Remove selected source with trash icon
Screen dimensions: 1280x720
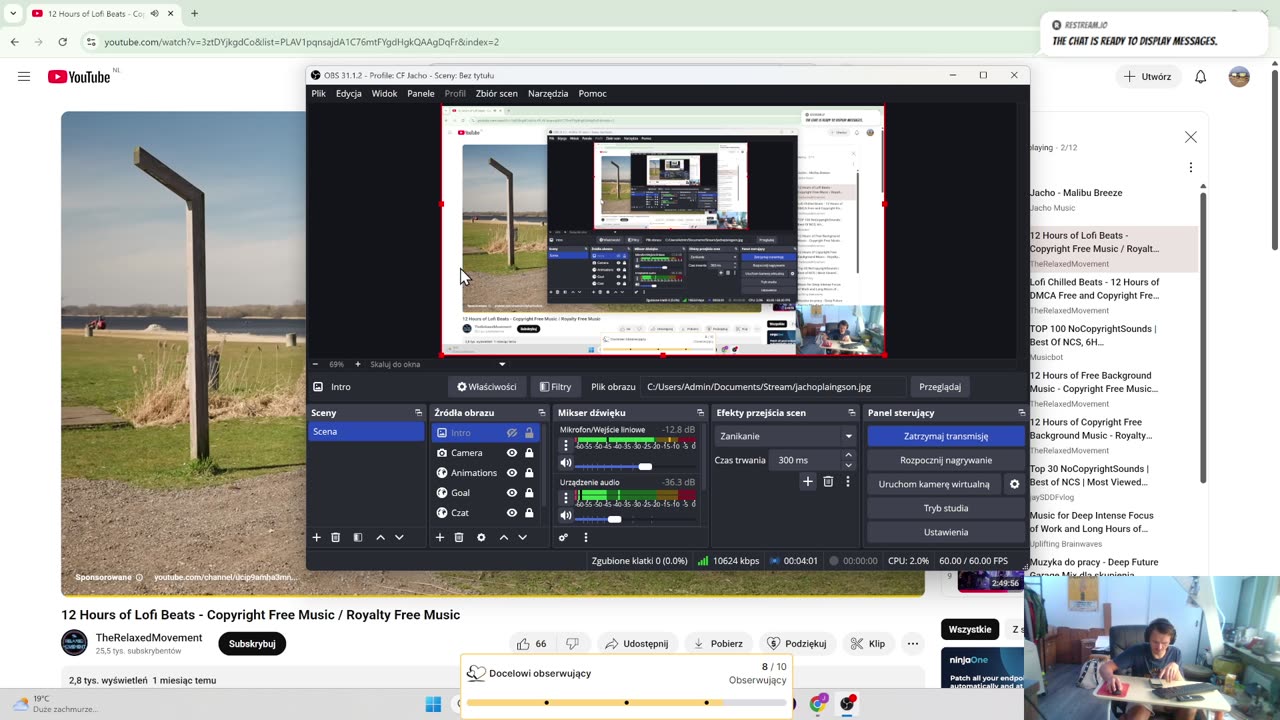459,537
